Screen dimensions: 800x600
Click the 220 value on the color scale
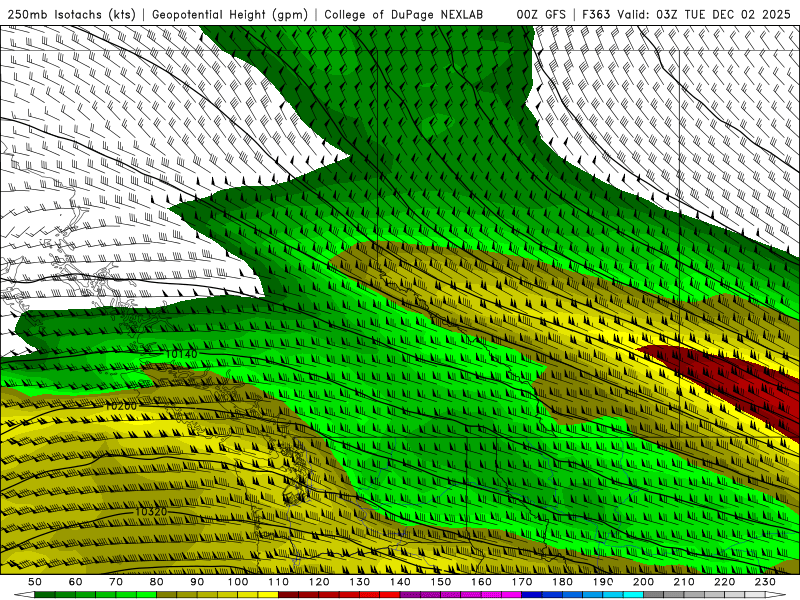point(724,582)
